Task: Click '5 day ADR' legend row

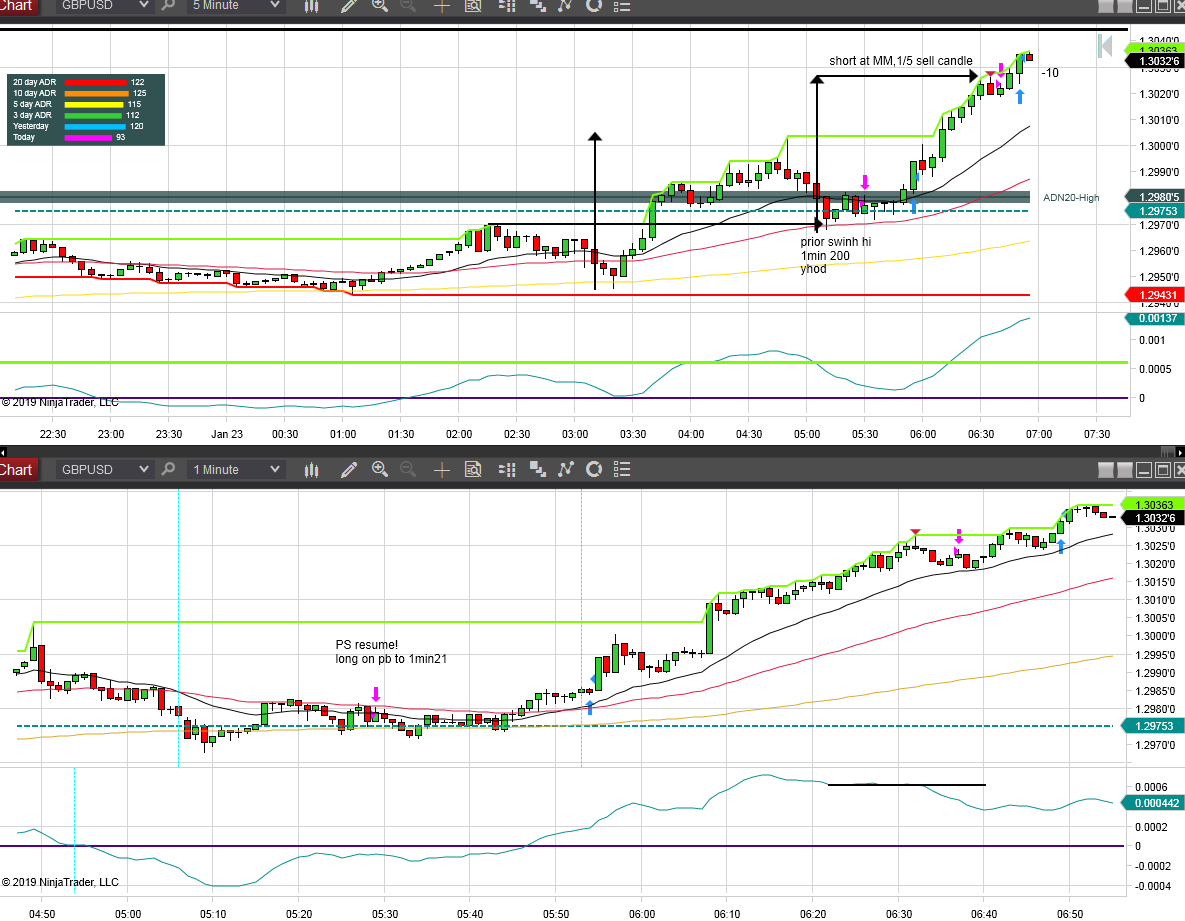Action: click(79, 104)
